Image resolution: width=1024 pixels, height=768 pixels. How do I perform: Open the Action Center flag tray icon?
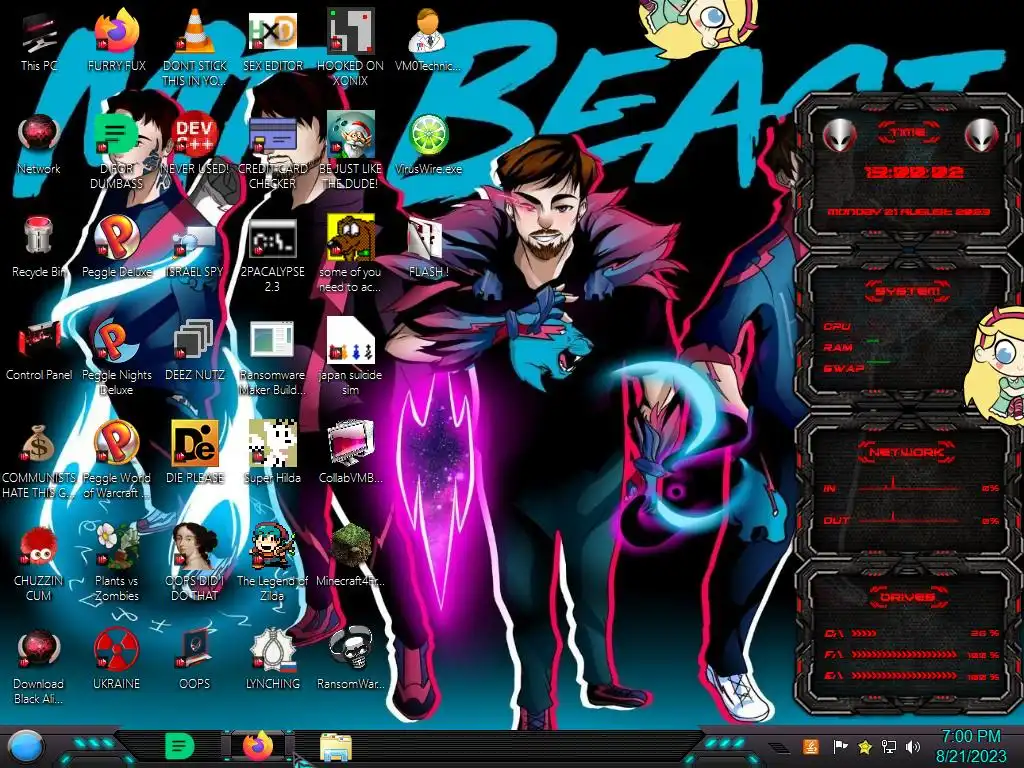(840, 746)
